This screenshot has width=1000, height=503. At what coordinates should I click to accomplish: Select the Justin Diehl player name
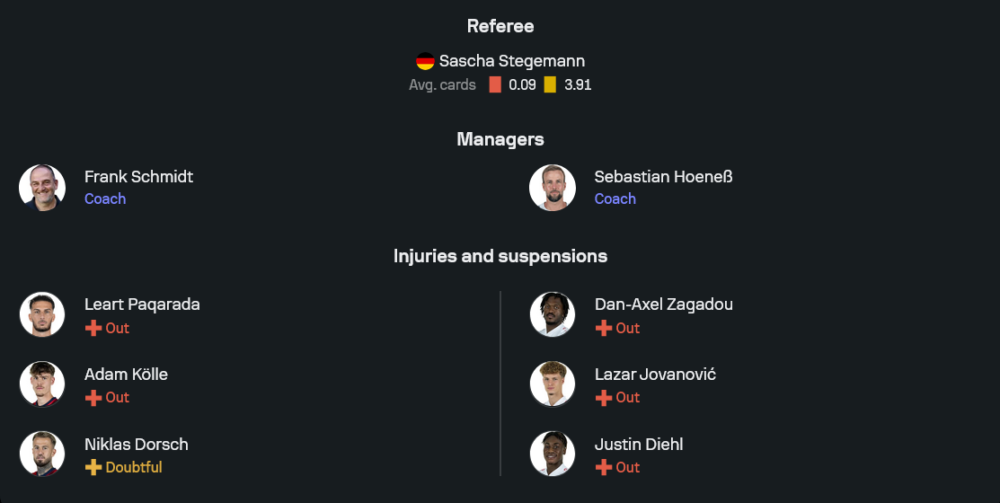click(639, 444)
